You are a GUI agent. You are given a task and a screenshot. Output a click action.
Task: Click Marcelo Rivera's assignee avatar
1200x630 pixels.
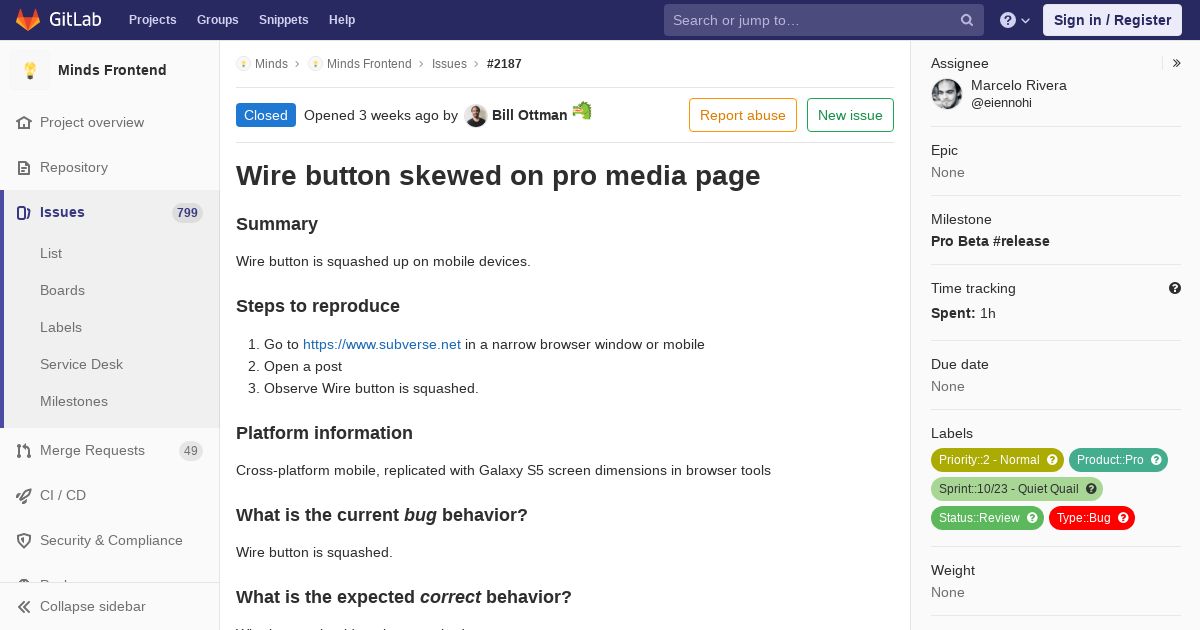click(947, 94)
